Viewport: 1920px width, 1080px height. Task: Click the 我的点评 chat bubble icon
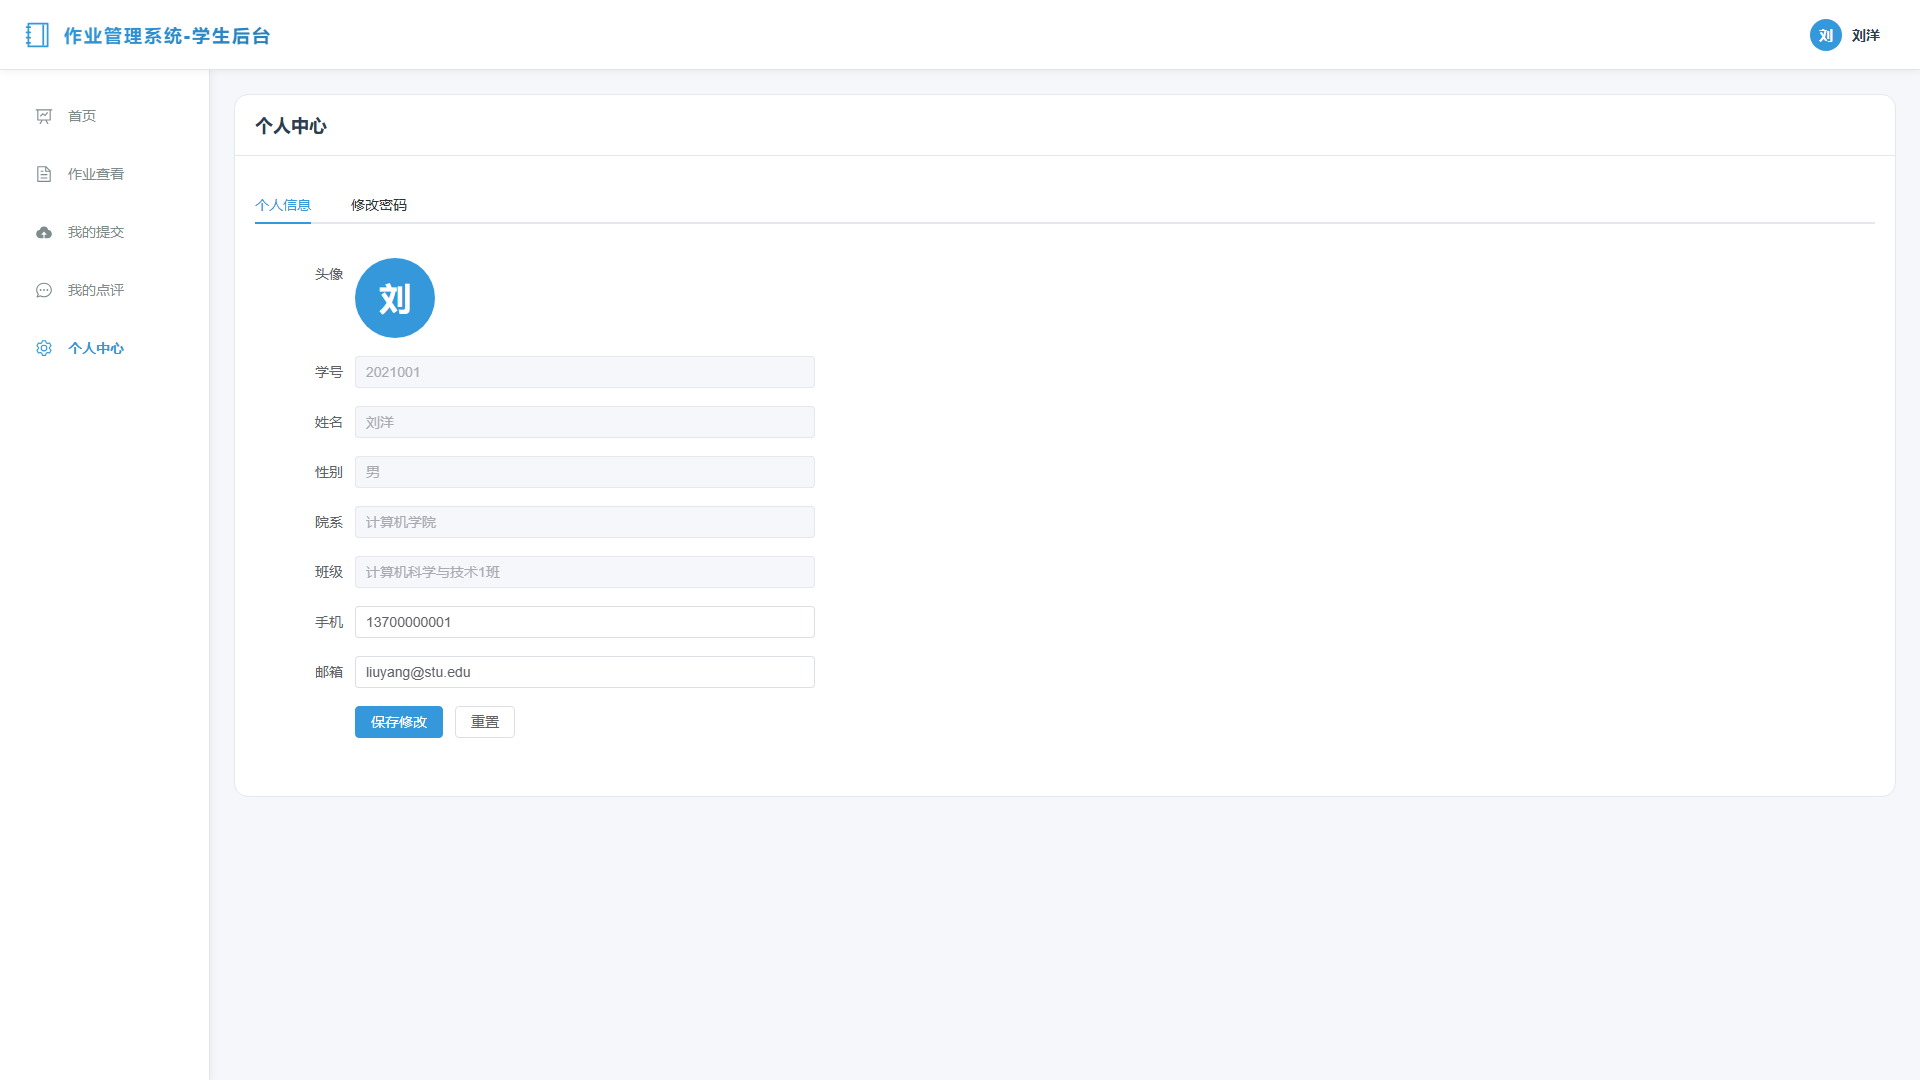tap(44, 290)
